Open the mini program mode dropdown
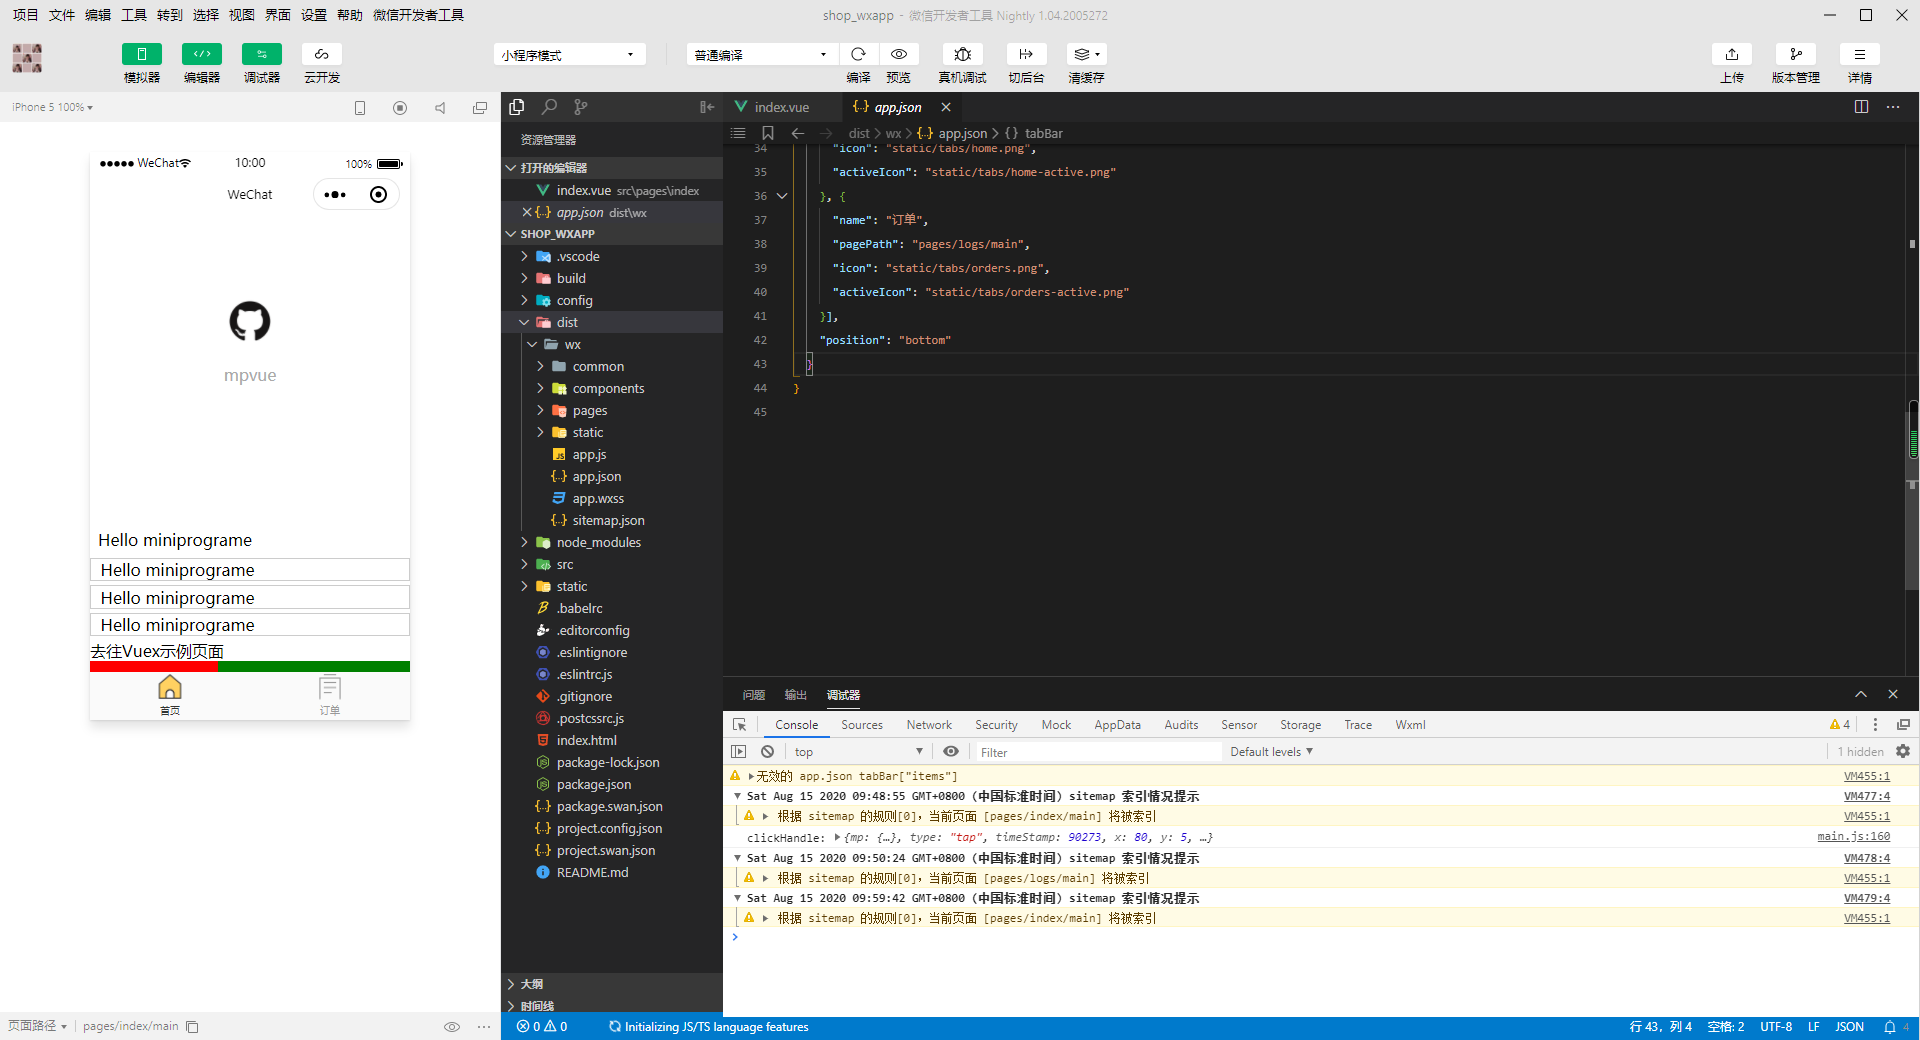This screenshot has height=1040, width=1920. (x=569, y=55)
